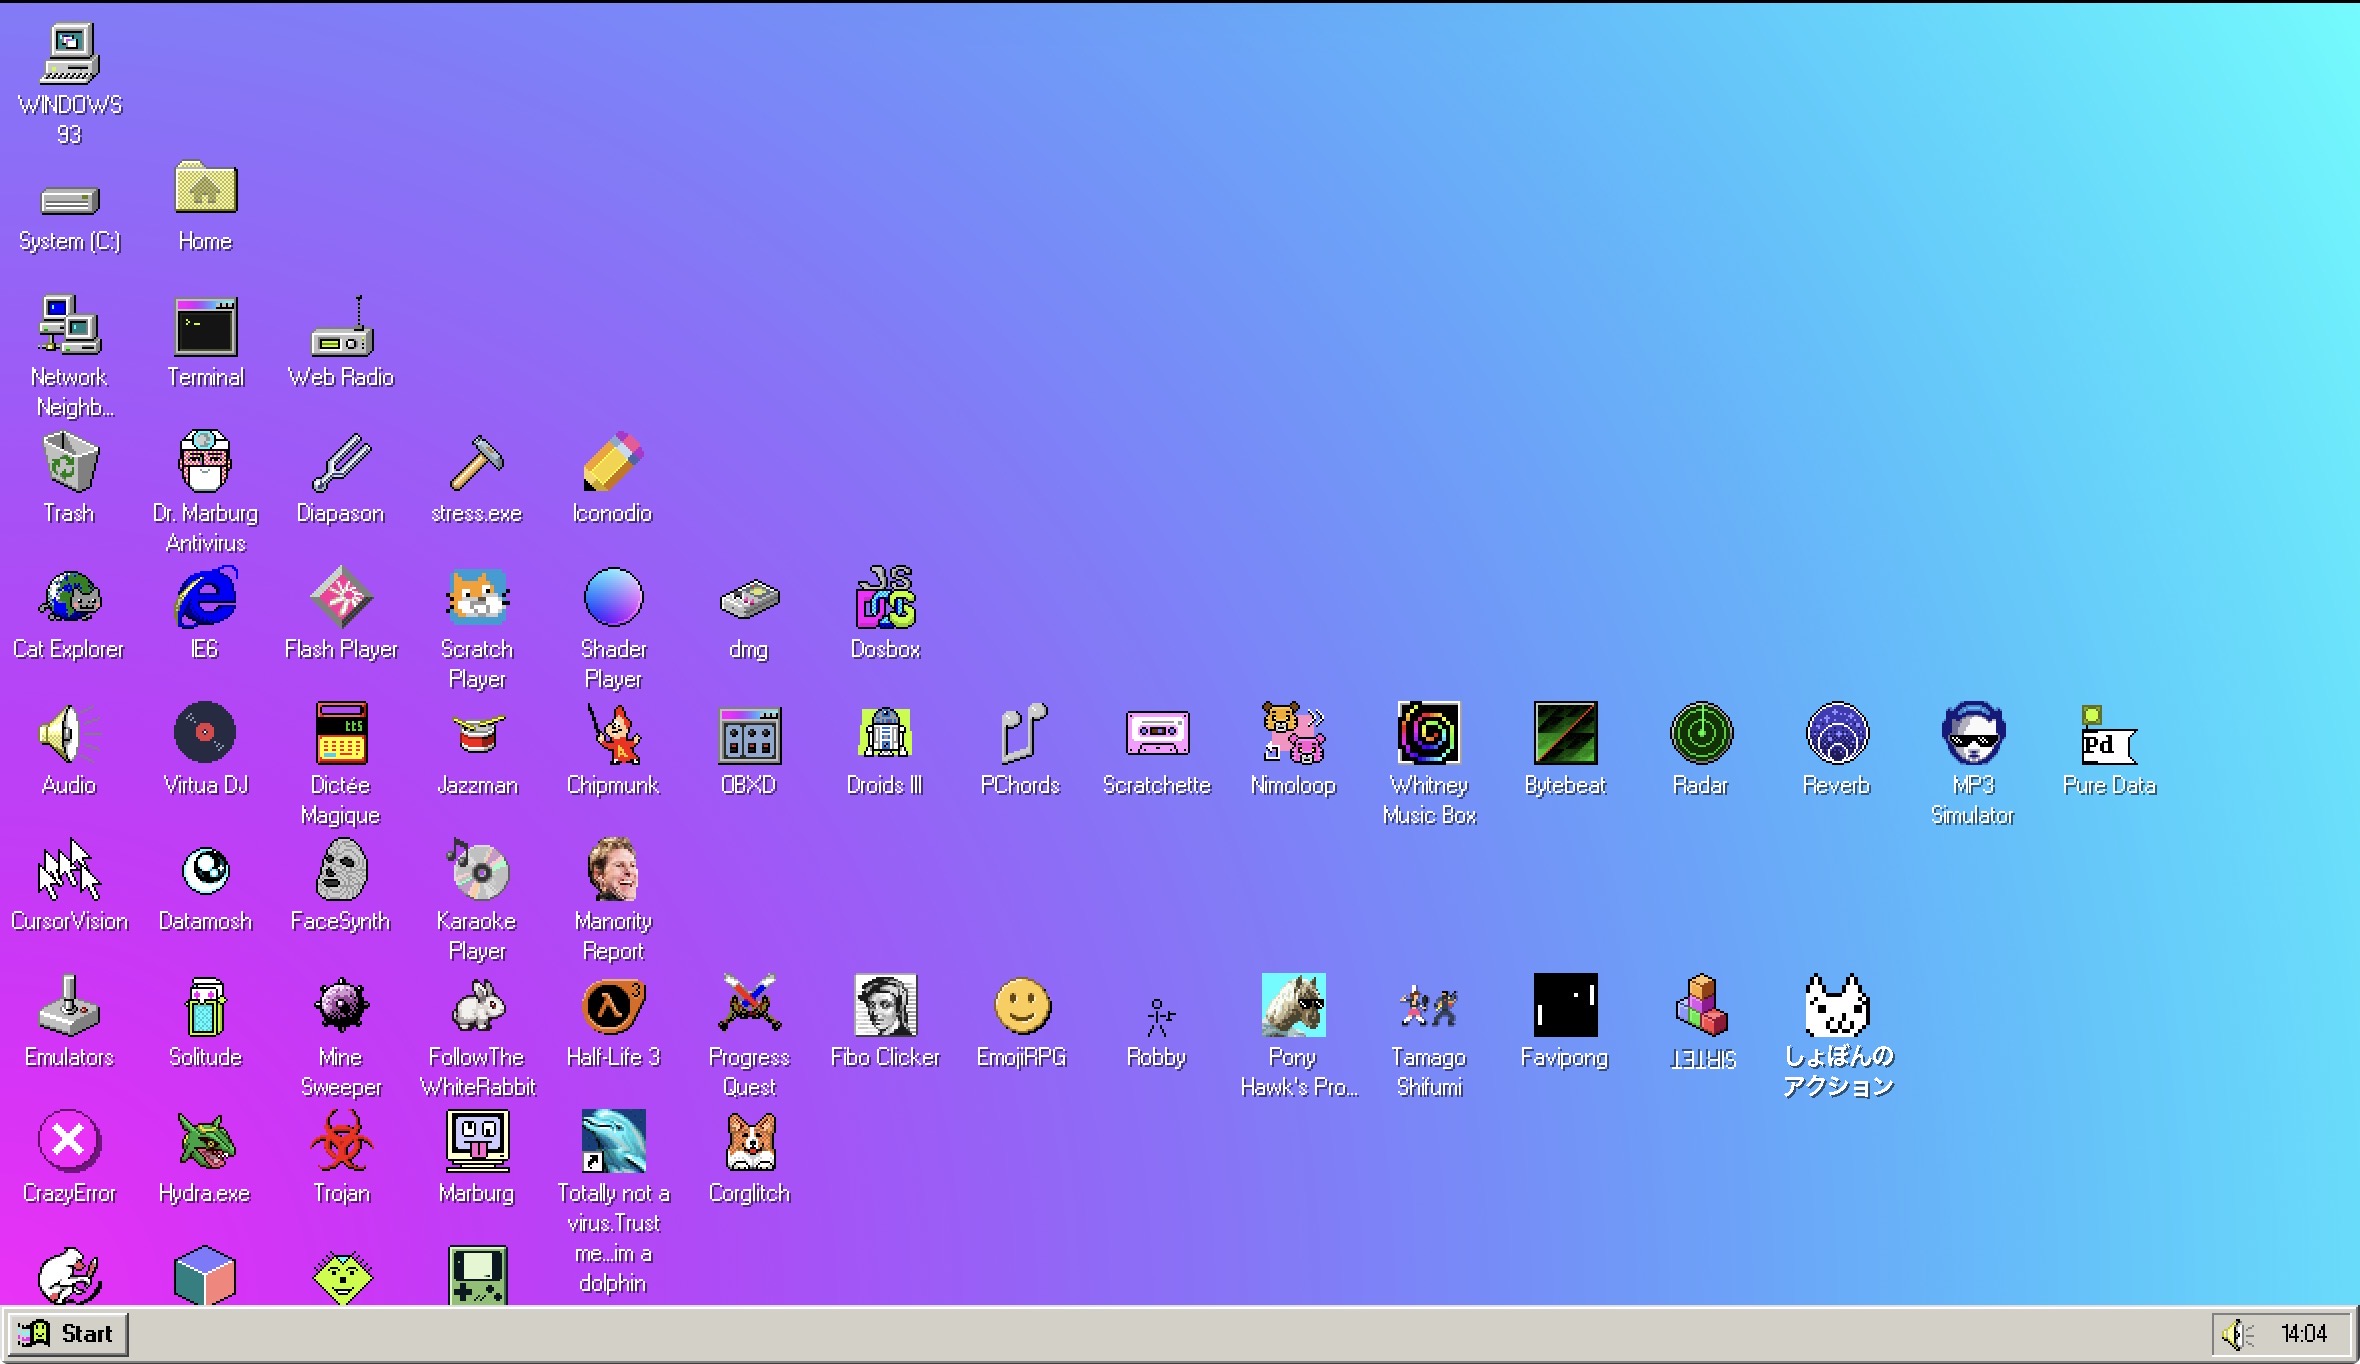Open the IE6 browser icon
Viewport: 2360px width, 1364px height.
pos(205,597)
